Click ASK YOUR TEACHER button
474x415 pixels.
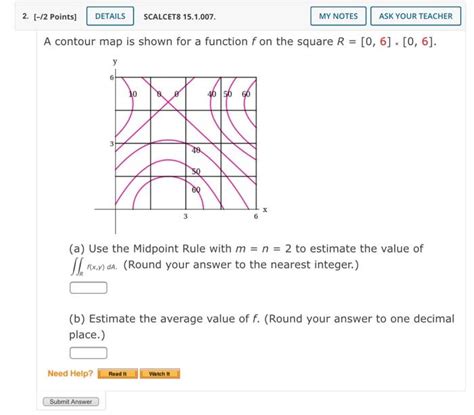[x=416, y=16]
